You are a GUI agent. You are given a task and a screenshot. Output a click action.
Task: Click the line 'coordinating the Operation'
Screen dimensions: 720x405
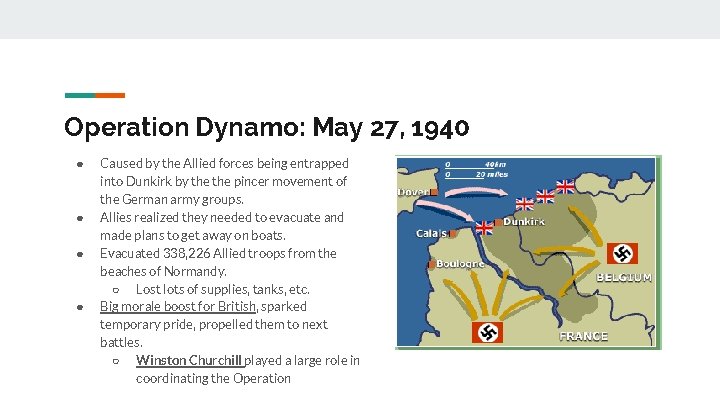[213, 378]
